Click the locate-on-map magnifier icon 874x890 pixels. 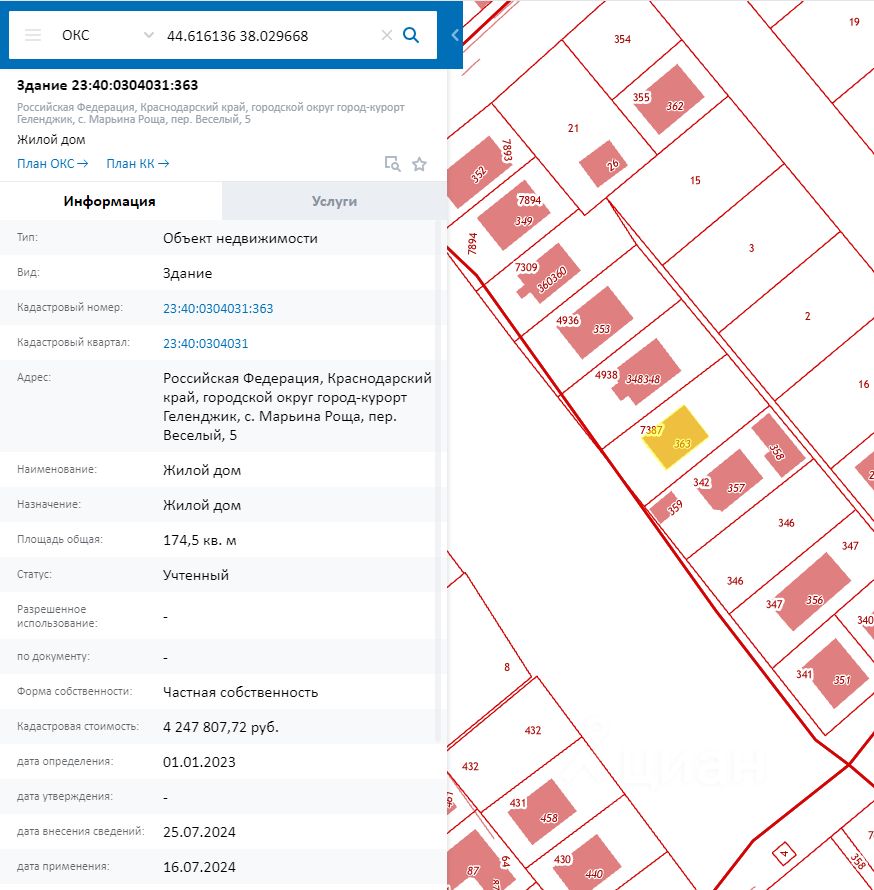(x=392, y=163)
